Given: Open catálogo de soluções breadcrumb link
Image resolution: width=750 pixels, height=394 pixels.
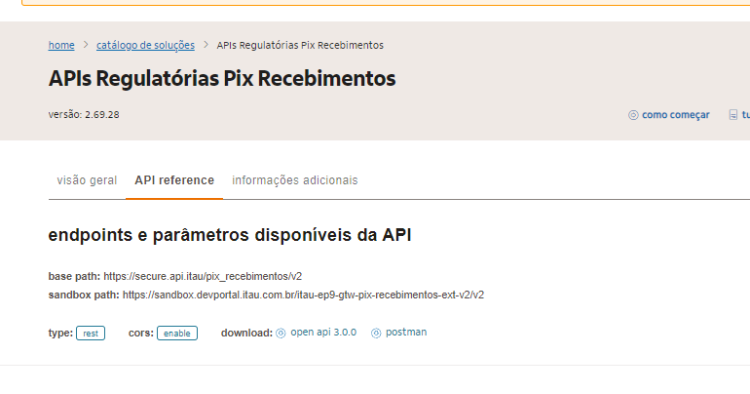Looking at the screenshot, I should (x=145, y=45).
